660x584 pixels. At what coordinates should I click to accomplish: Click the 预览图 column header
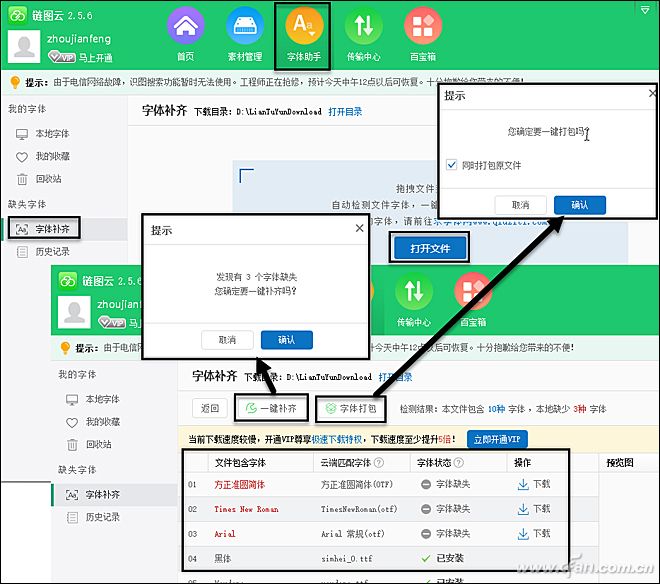[620, 463]
